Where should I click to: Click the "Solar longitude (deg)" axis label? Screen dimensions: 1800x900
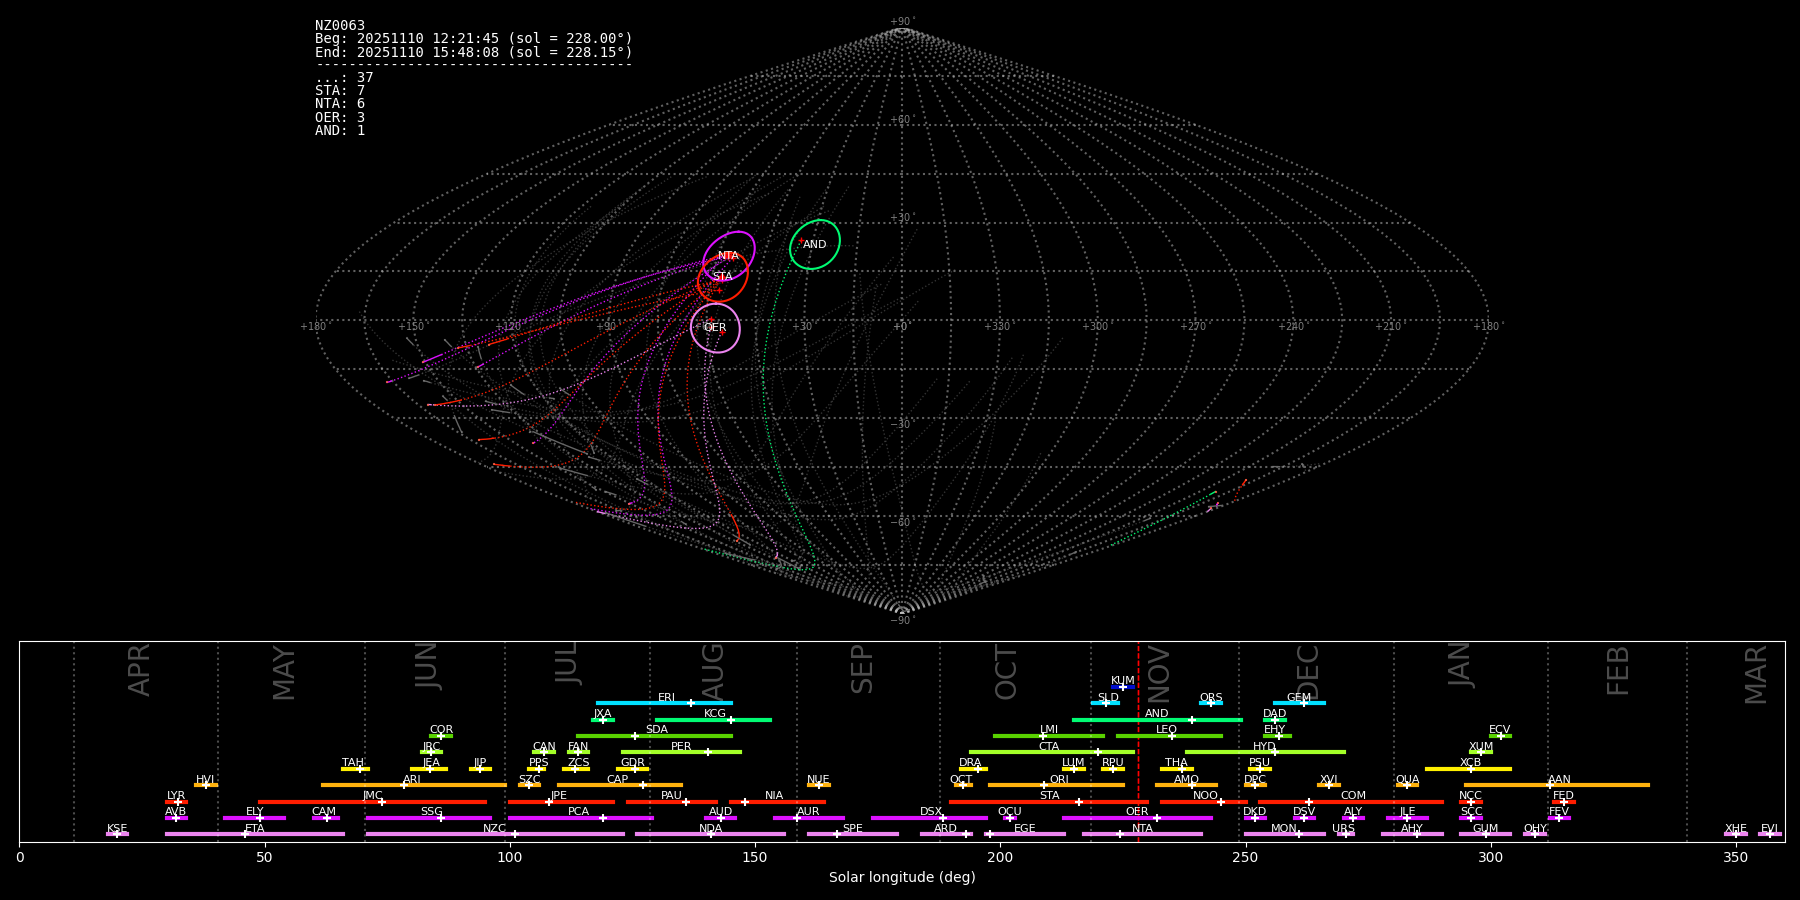901,878
